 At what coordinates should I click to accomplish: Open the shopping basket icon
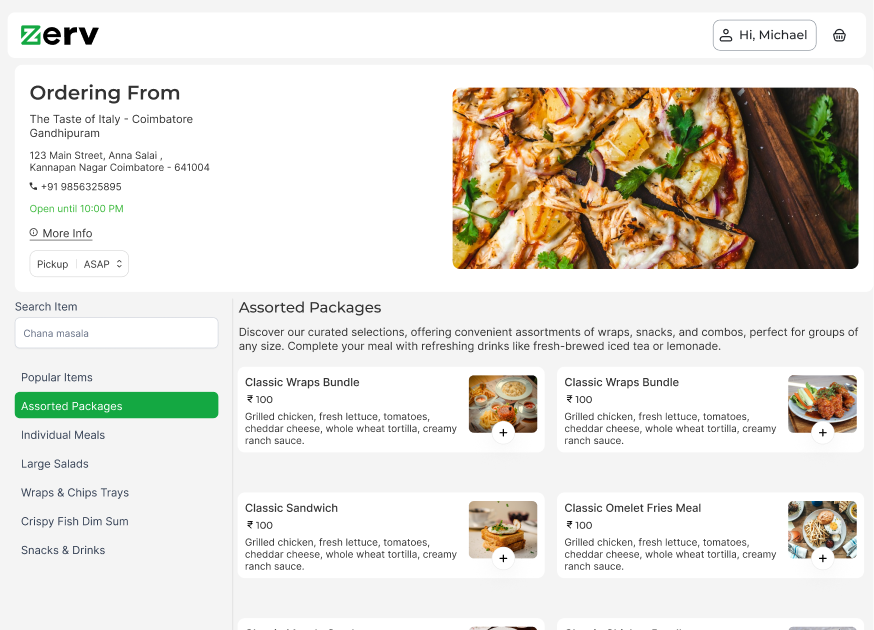coord(839,35)
